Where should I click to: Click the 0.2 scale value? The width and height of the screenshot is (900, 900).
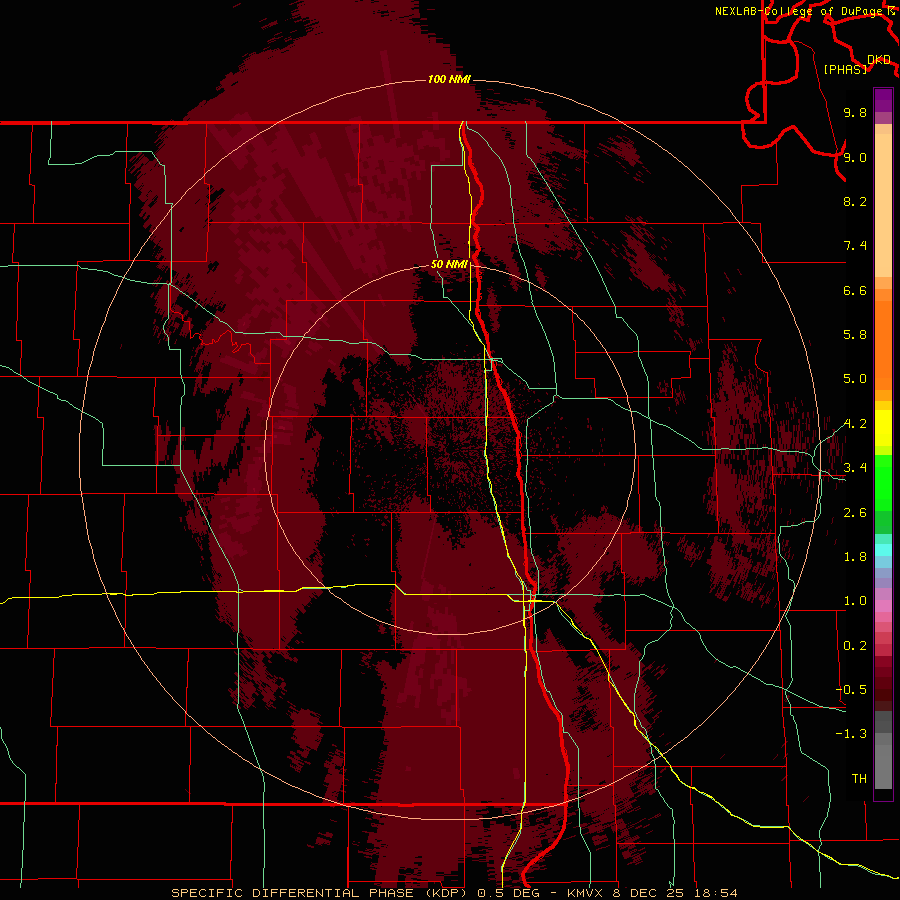(855, 646)
